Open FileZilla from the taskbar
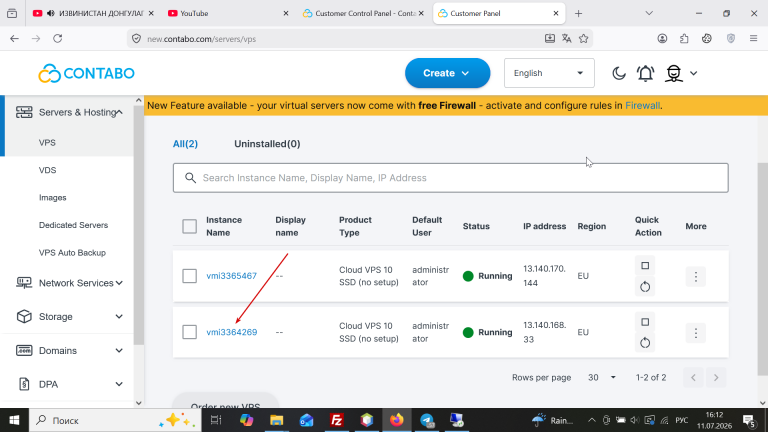 point(336,420)
